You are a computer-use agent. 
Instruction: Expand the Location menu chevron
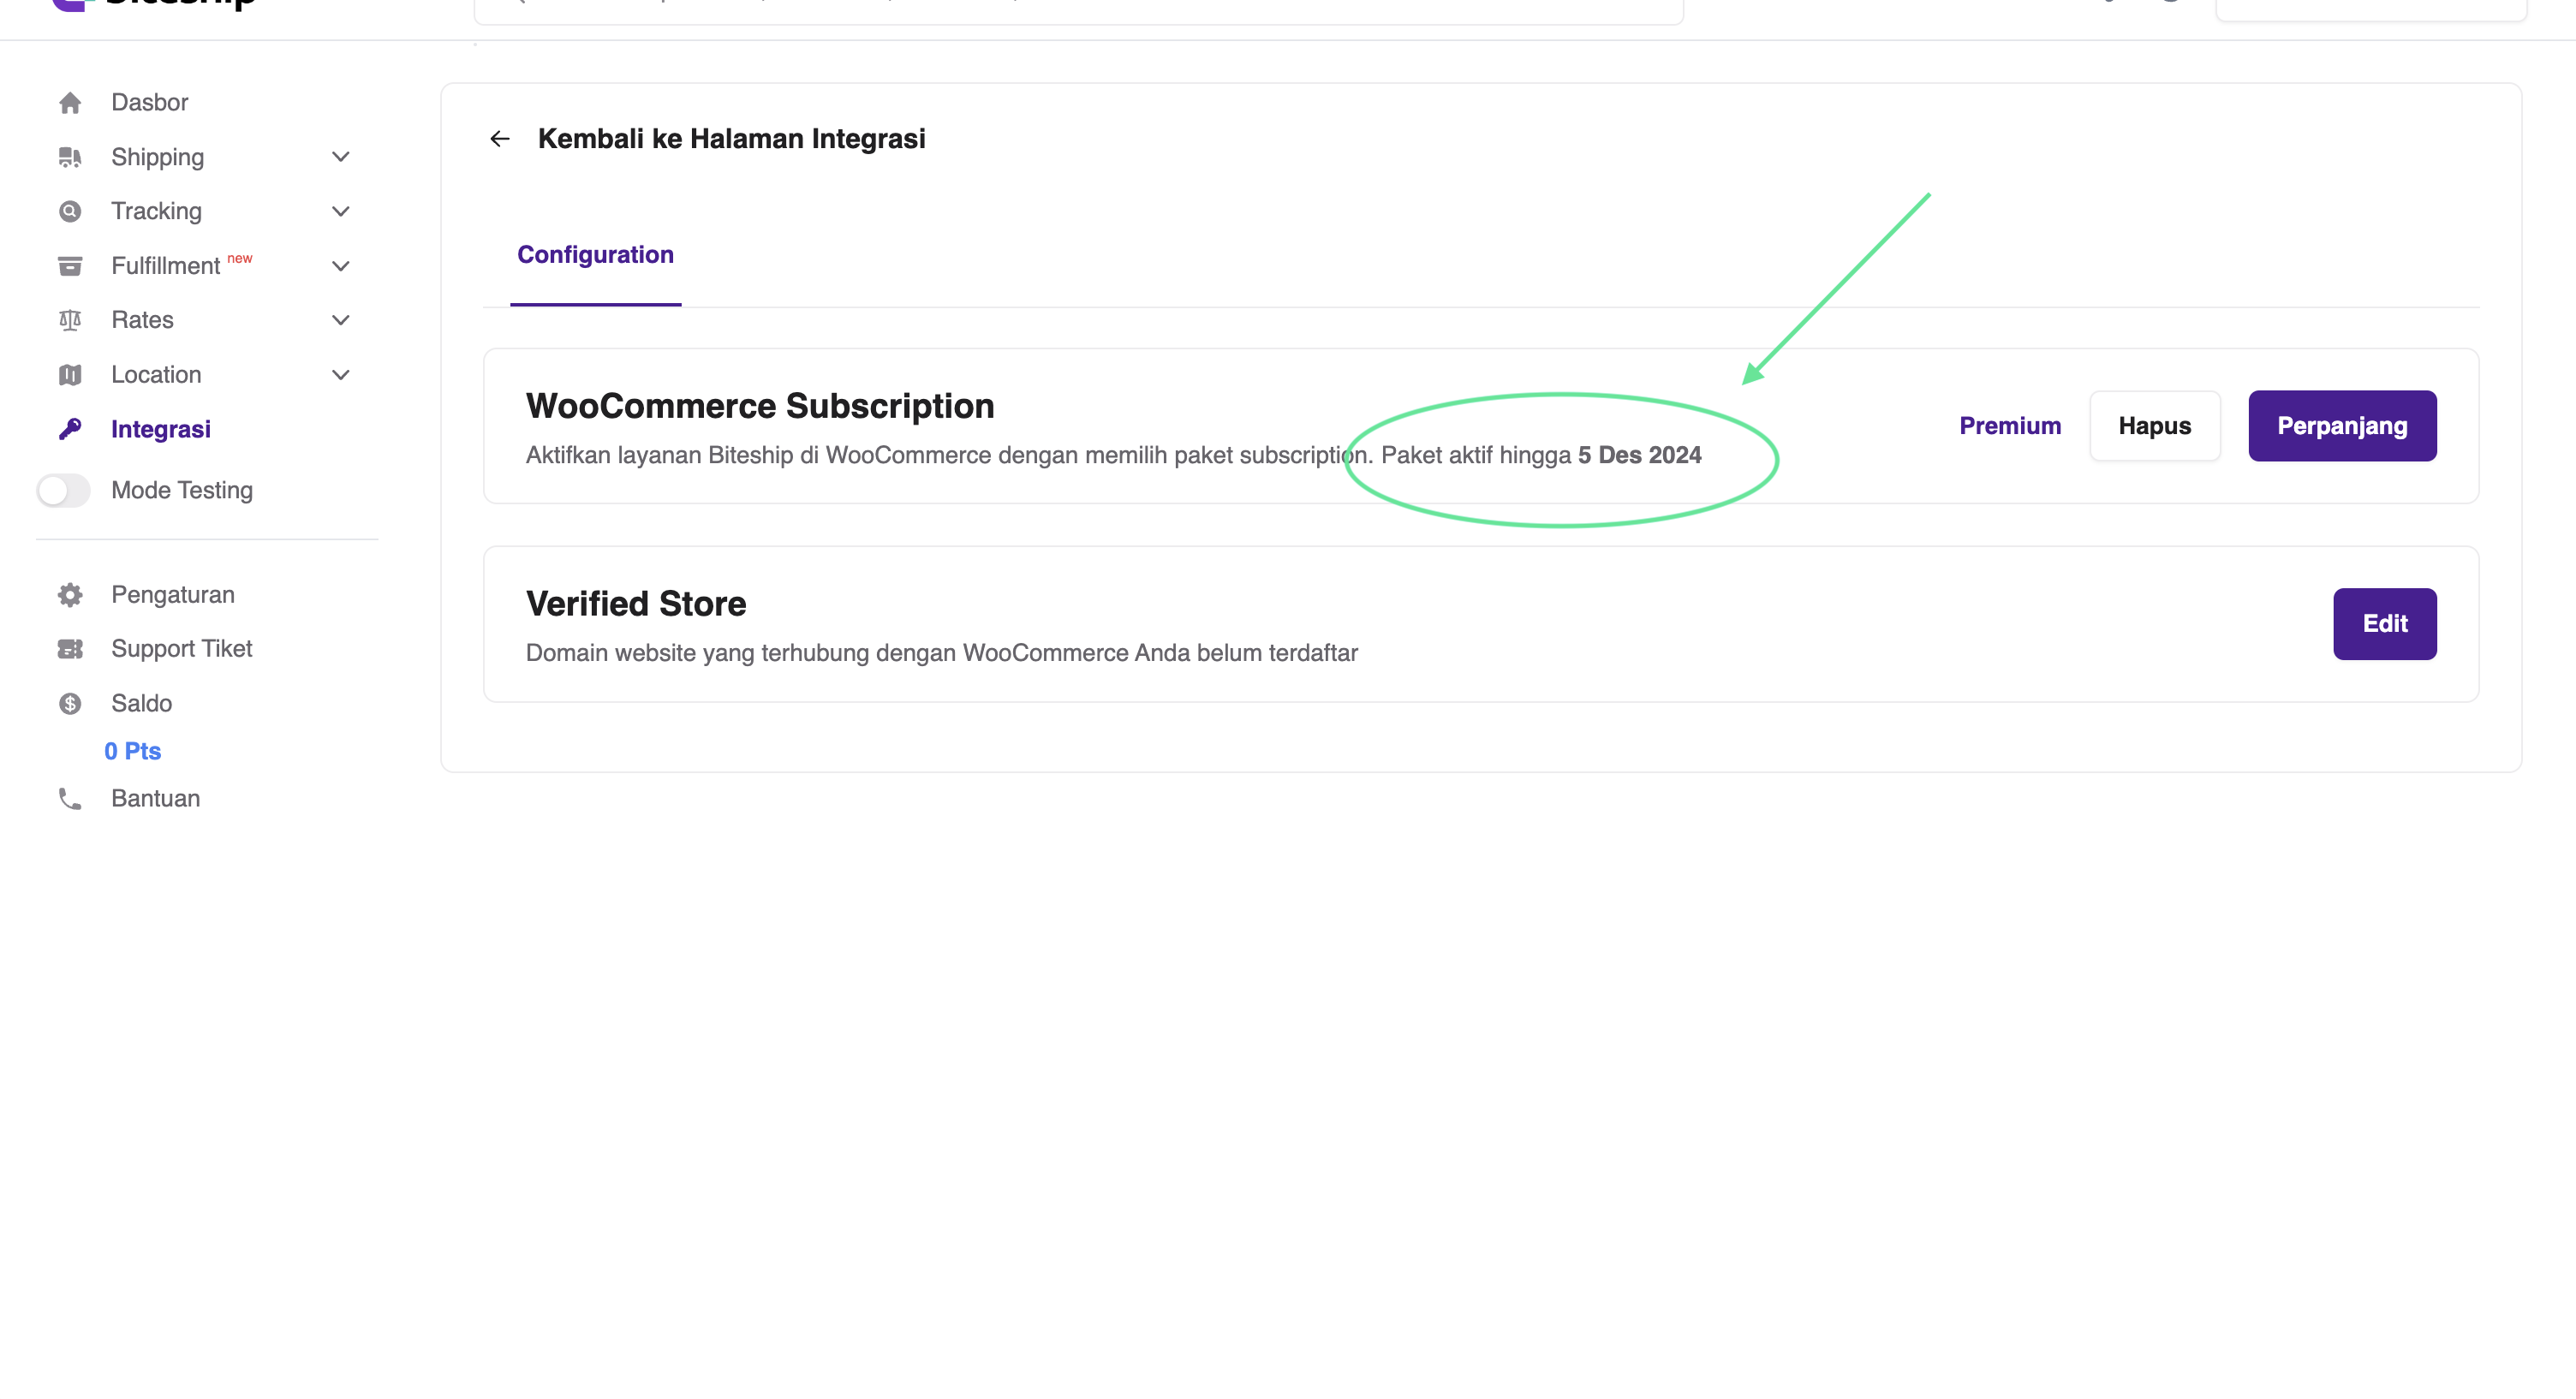(340, 375)
